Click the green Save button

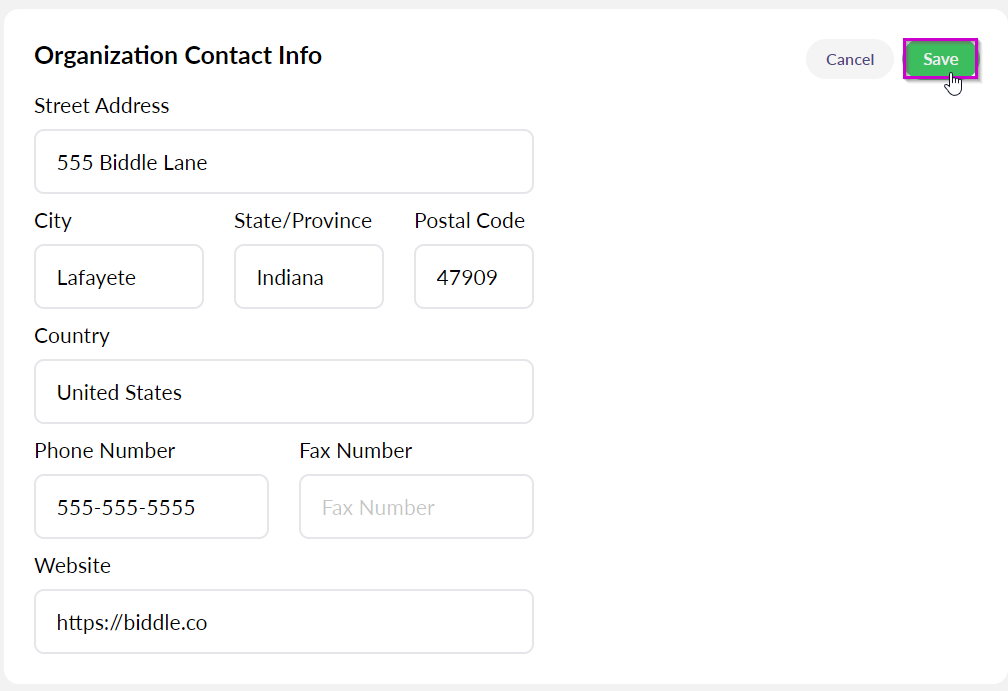tap(940, 58)
